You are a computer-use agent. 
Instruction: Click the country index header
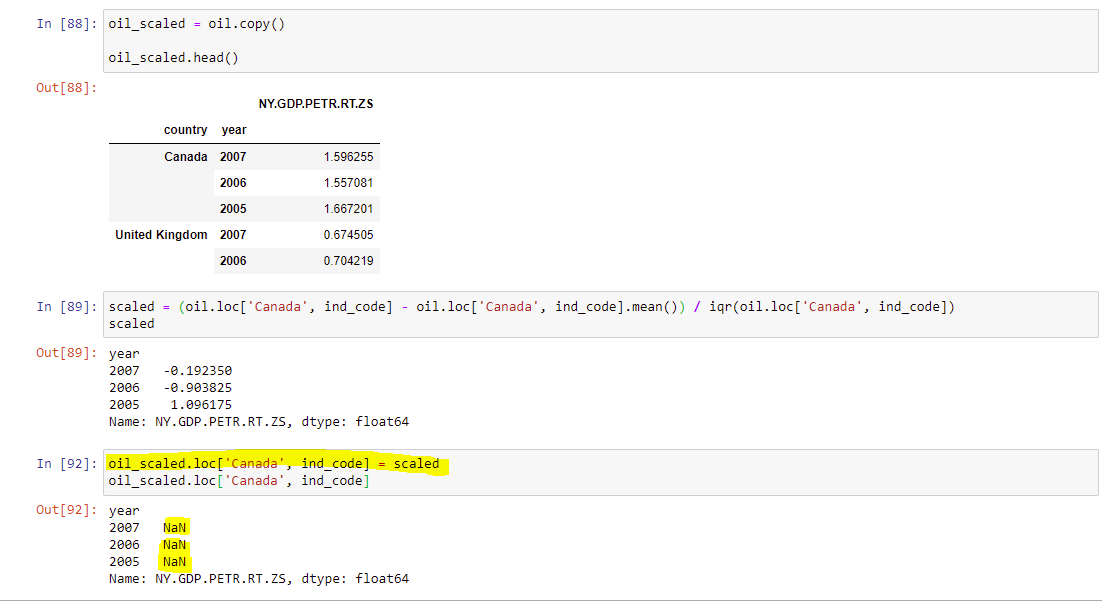(x=186, y=130)
